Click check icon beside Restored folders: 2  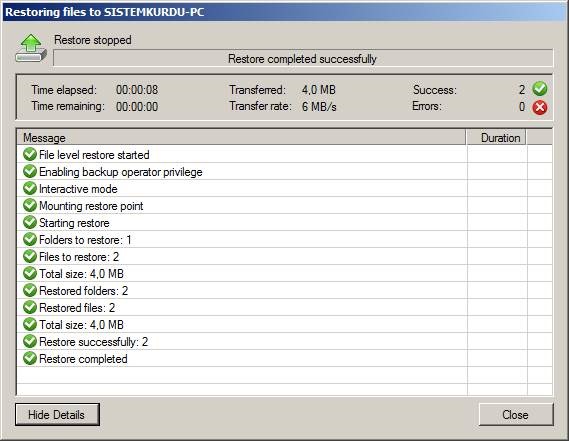[30, 290]
